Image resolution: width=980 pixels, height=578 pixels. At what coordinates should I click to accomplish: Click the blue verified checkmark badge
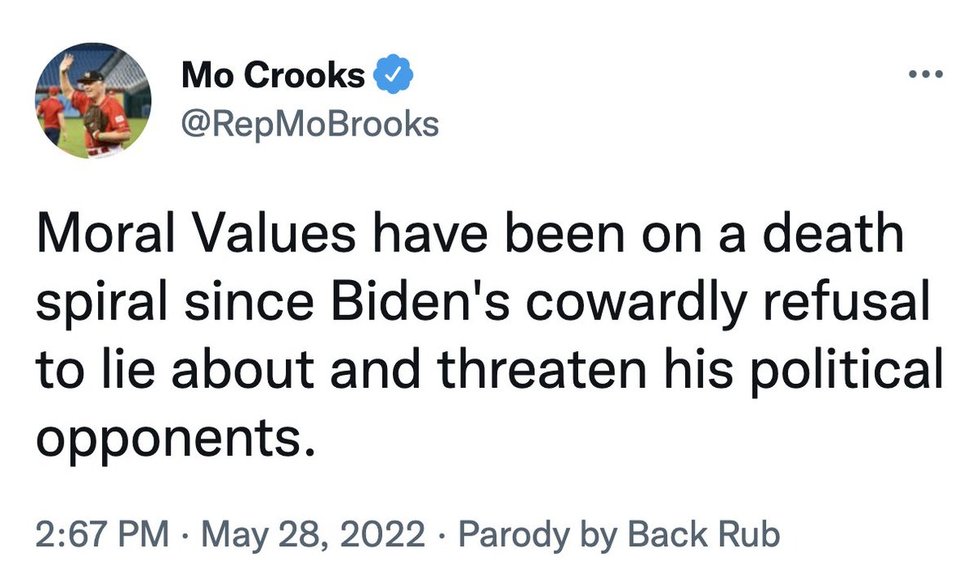[388, 75]
